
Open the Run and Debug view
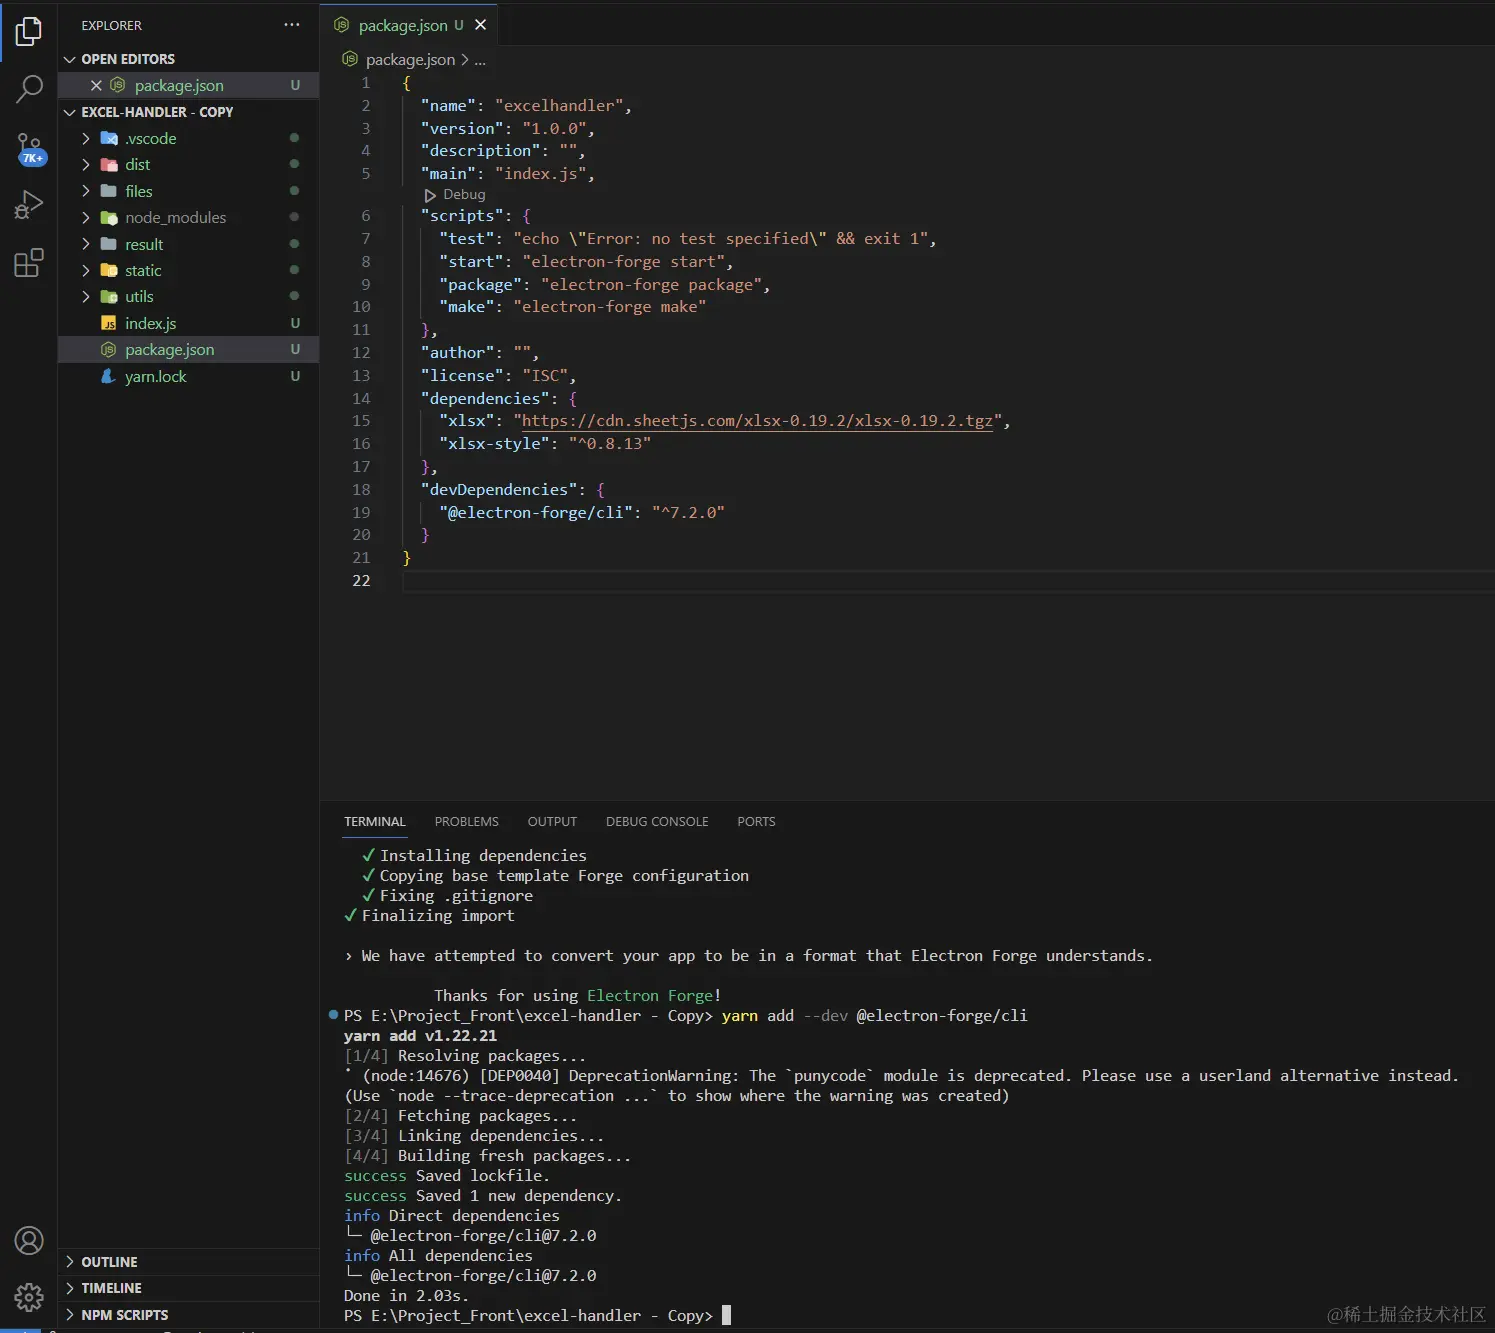(29, 204)
